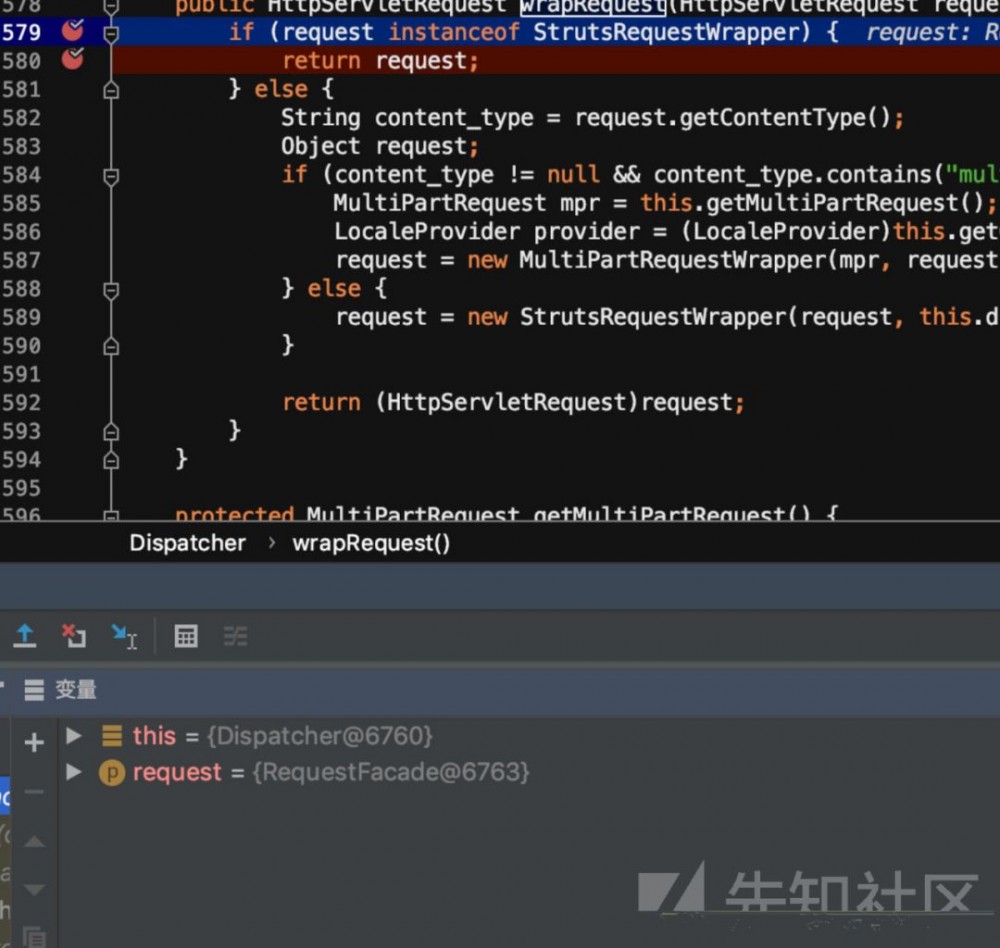
Task: Expand the request variable in variables panel
Action: [75, 772]
